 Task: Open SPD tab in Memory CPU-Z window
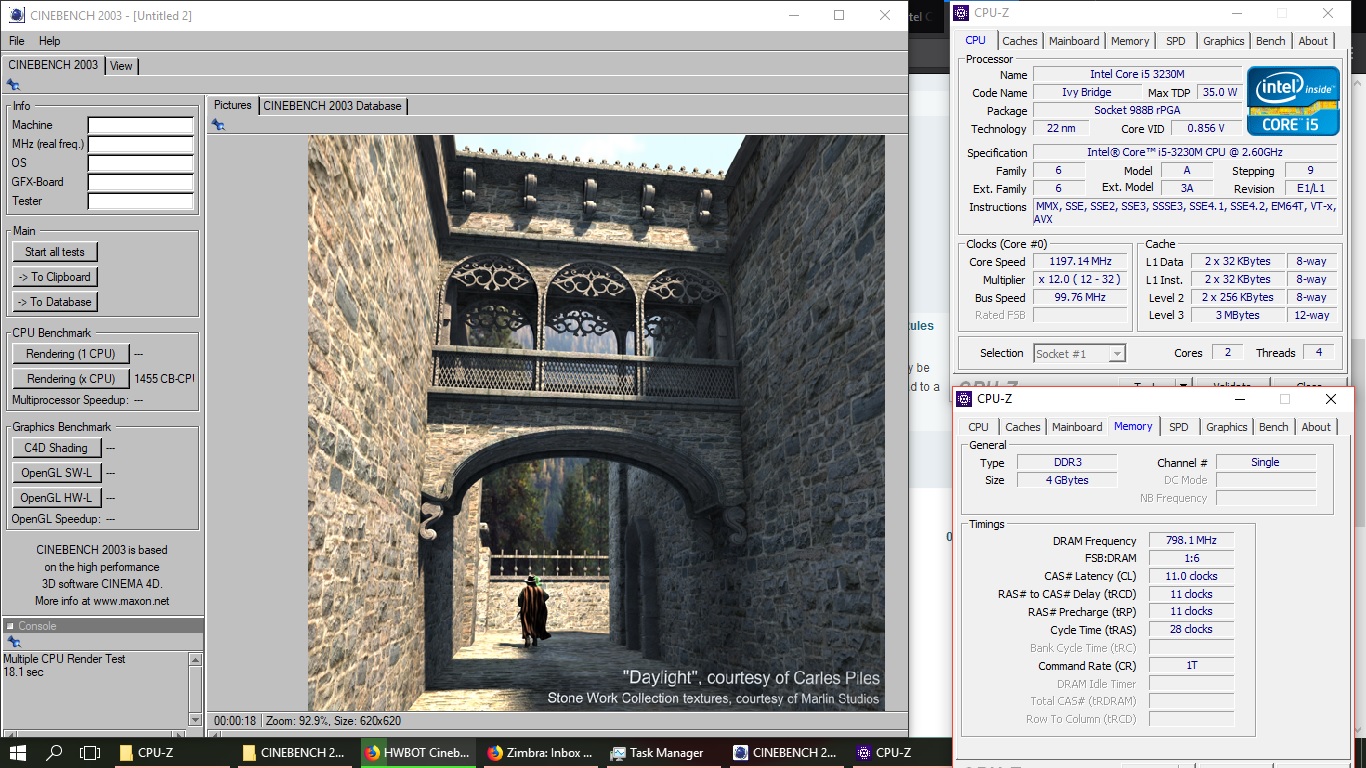[x=1179, y=427]
